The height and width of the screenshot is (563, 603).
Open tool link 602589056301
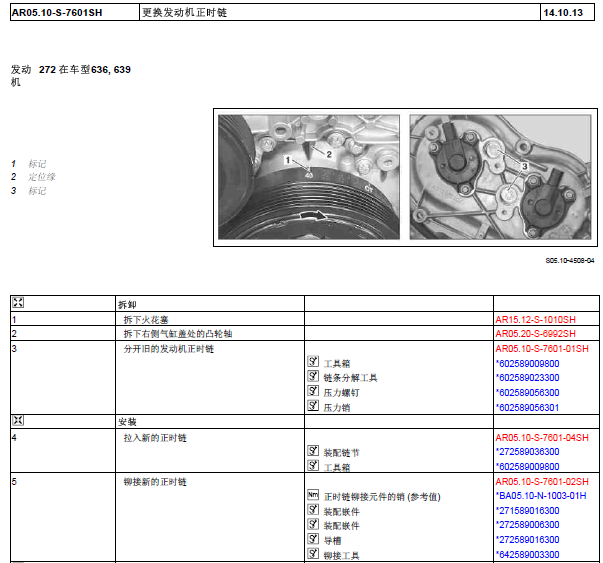tap(528, 408)
